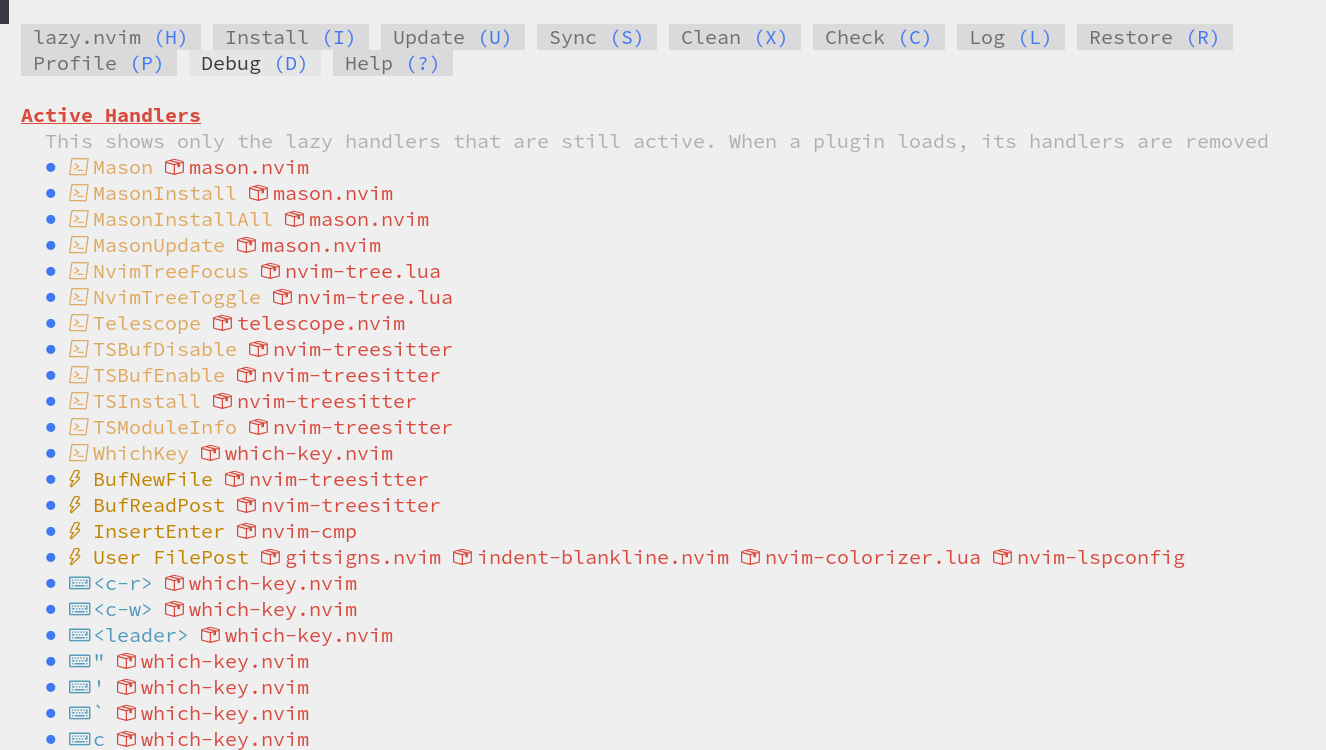Go to the Sync (S) tab

click(x=597, y=37)
